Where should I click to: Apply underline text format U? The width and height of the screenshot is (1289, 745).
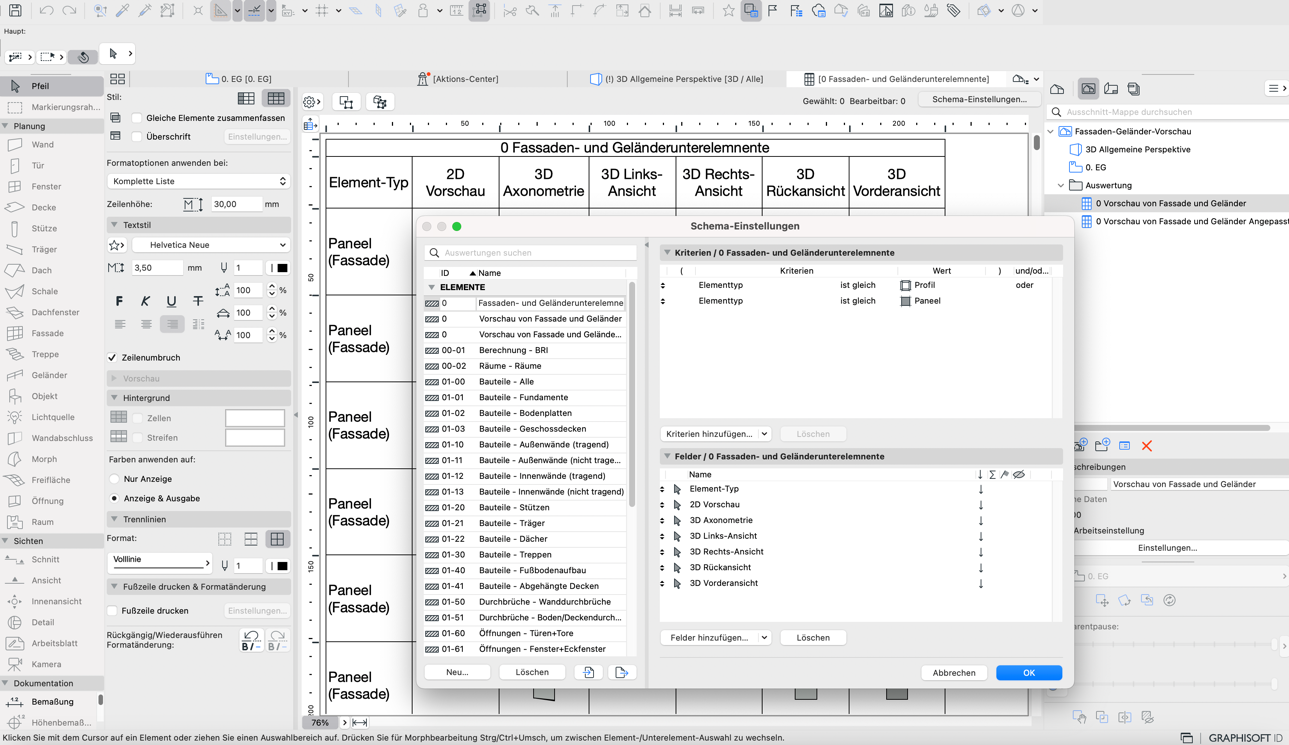[171, 301]
